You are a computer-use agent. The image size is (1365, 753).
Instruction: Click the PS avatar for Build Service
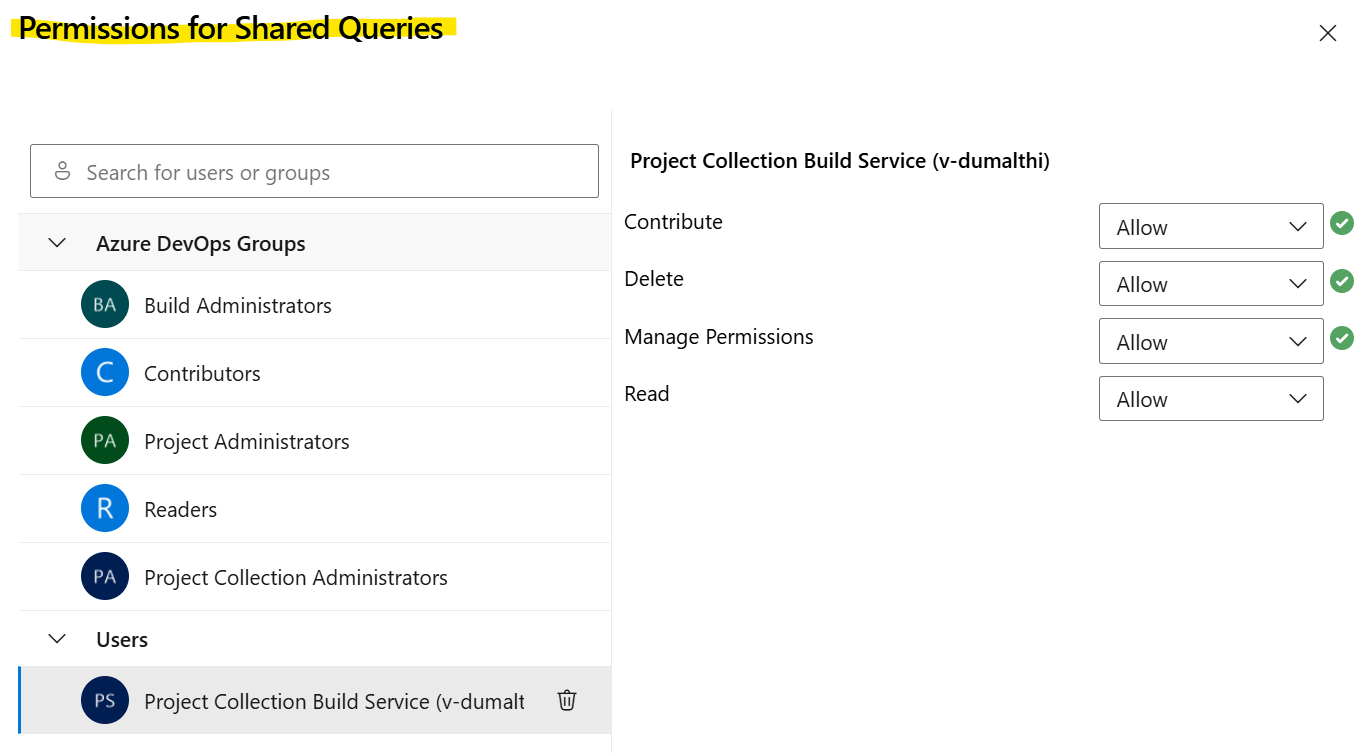coord(105,701)
